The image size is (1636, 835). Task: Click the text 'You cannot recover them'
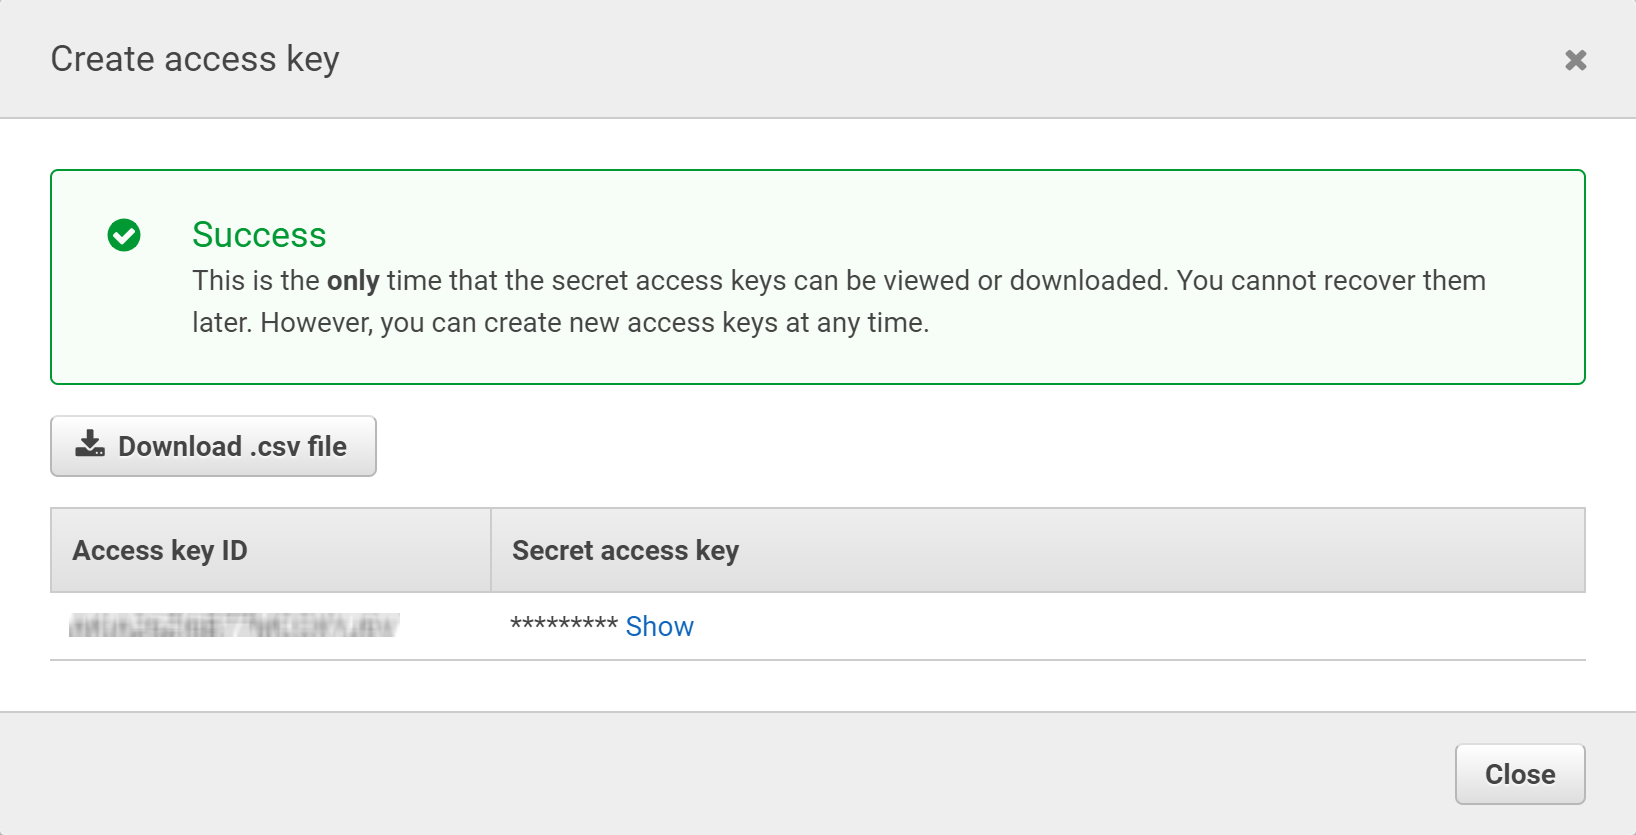click(1331, 281)
